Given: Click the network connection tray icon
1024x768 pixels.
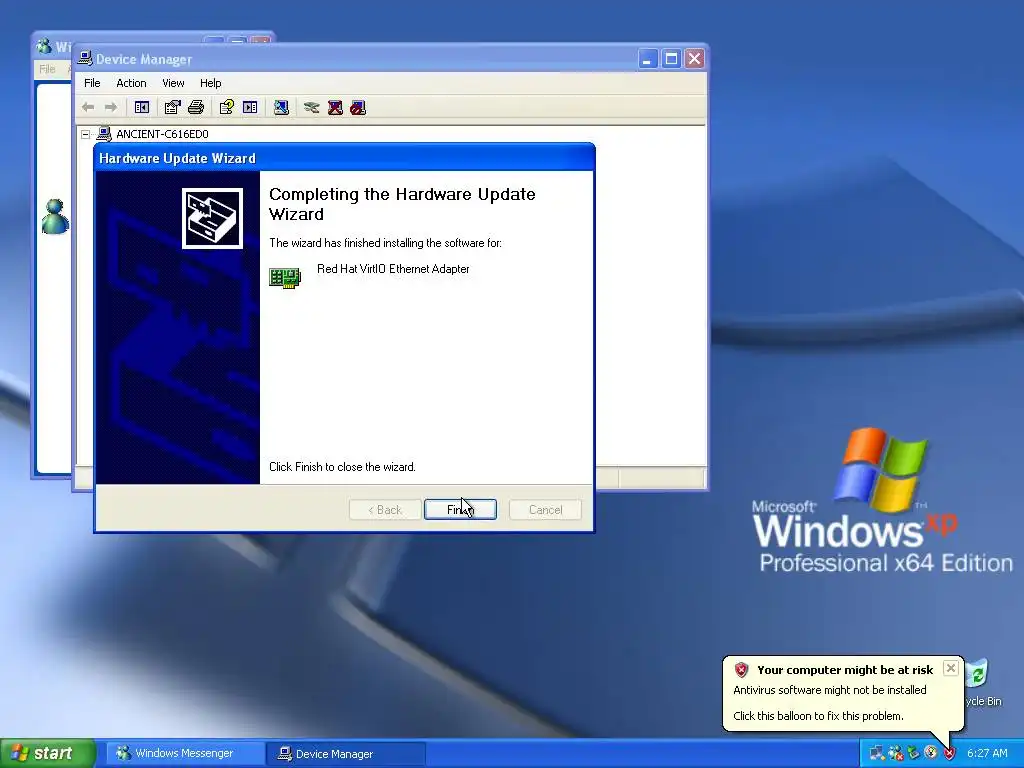Looking at the screenshot, I should point(876,753).
